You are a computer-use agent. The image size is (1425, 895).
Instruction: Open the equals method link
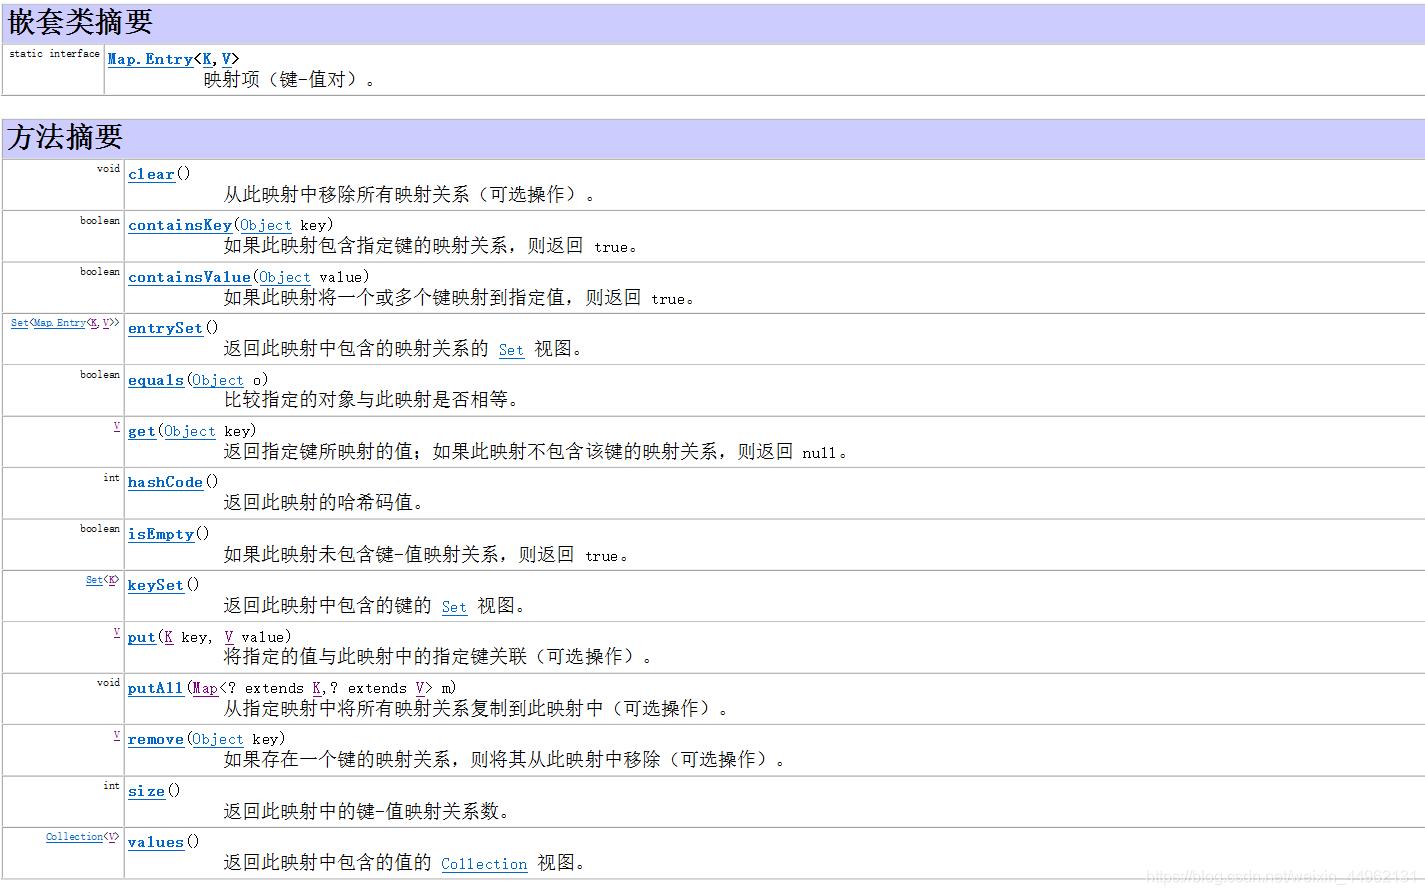click(156, 380)
